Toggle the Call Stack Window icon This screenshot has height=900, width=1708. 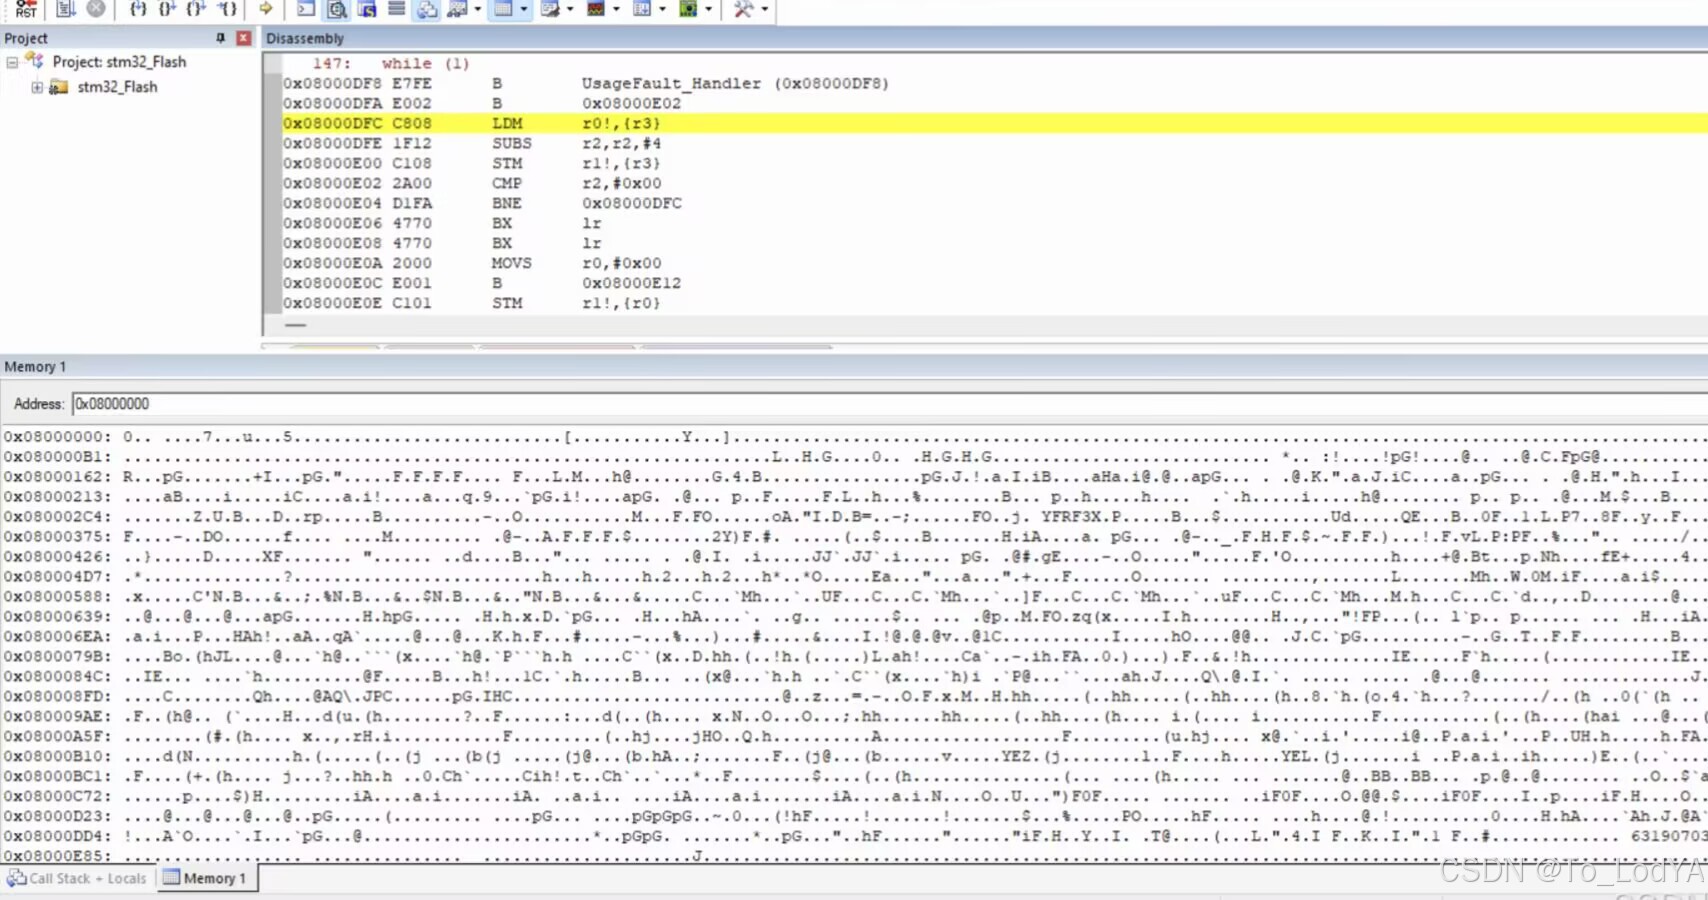(x=427, y=9)
